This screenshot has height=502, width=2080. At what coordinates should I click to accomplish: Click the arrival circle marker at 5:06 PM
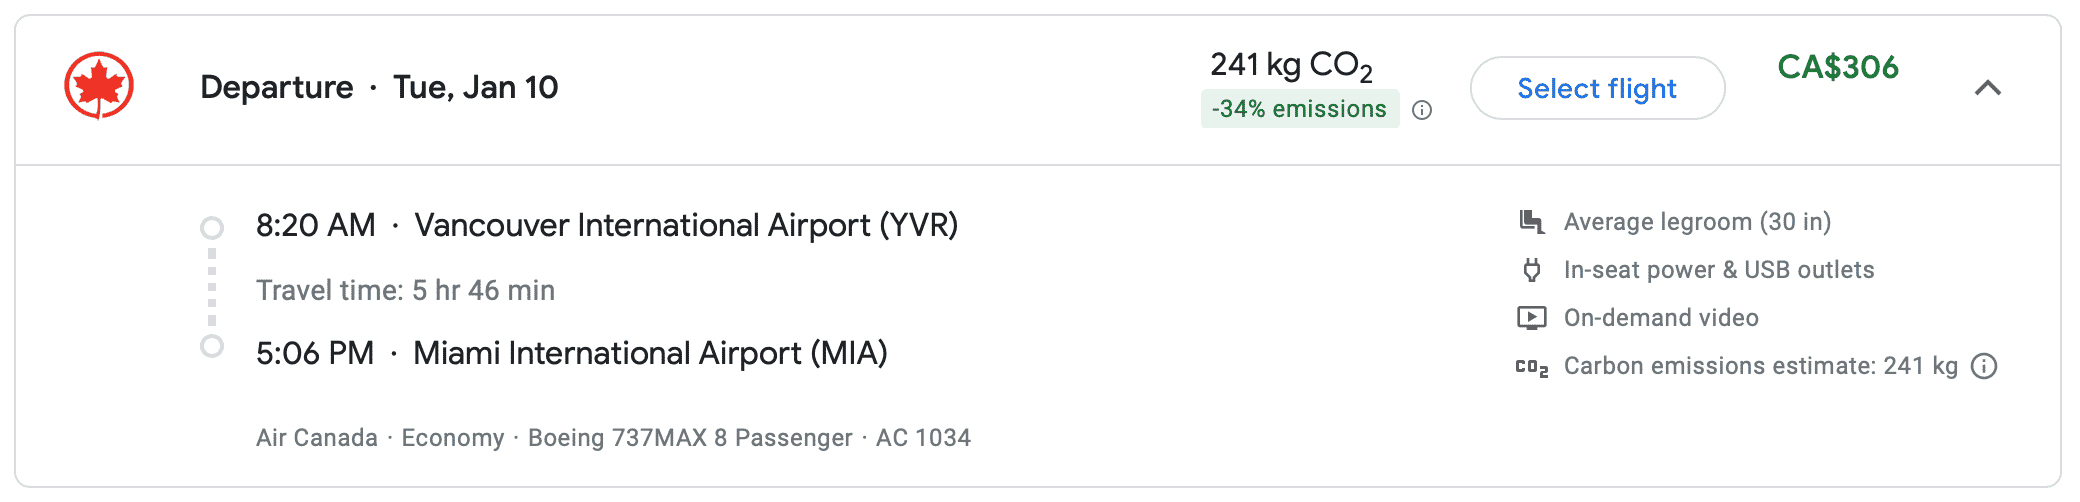[x=212, y=346]
